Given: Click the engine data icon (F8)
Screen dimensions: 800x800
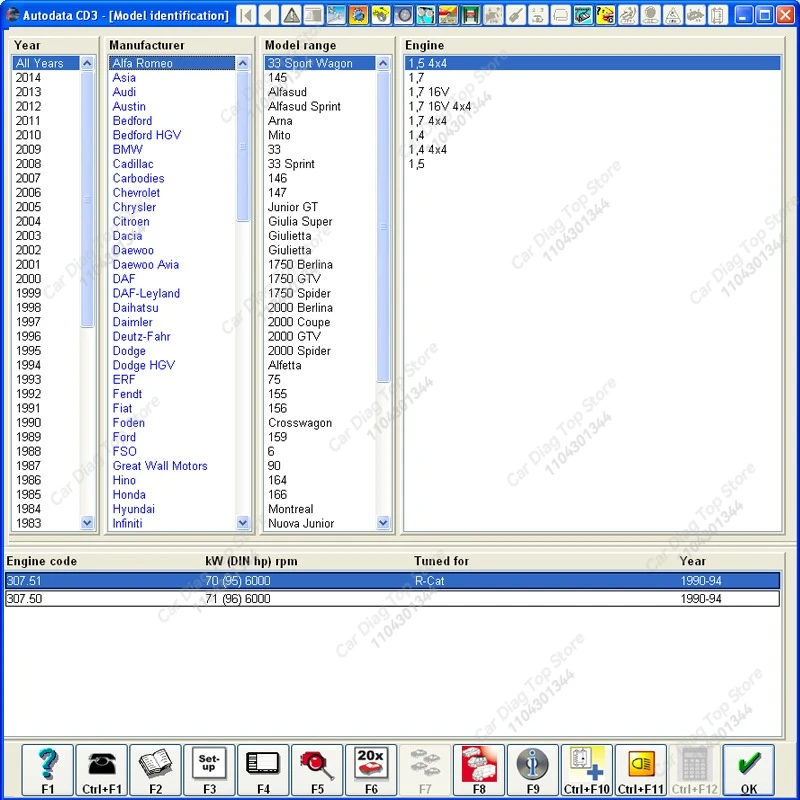Looking at the screenshot, I should [x=478, y=765].
